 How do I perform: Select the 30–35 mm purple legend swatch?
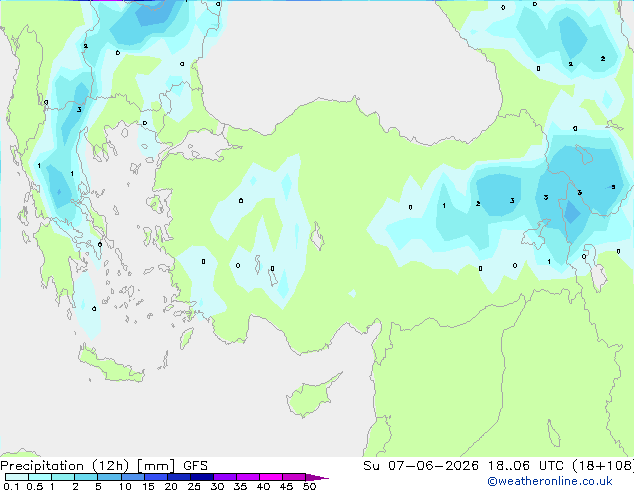tap(225, 477)
